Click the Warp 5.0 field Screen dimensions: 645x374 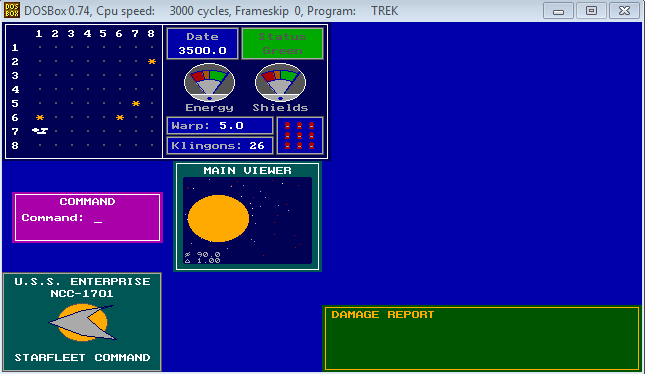[x=220, y=125]
